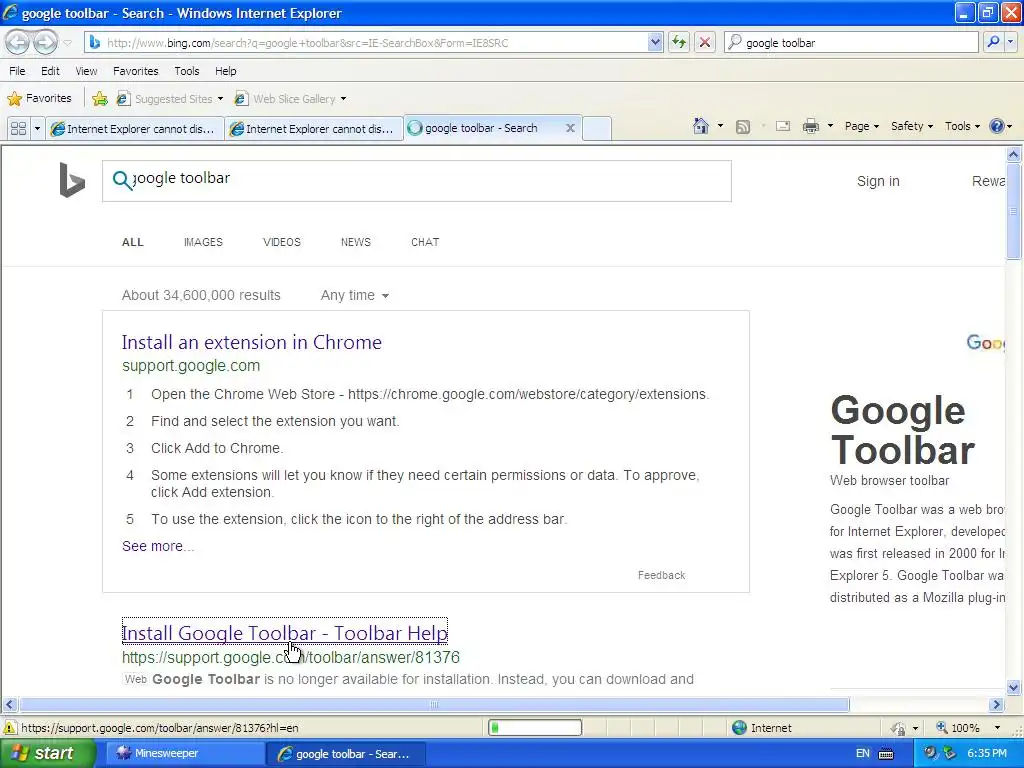The height and width of the screenshot is (768, 1024).
Task: Click the horizontal scrollbar right arrow
Action: tap(996, 705)
